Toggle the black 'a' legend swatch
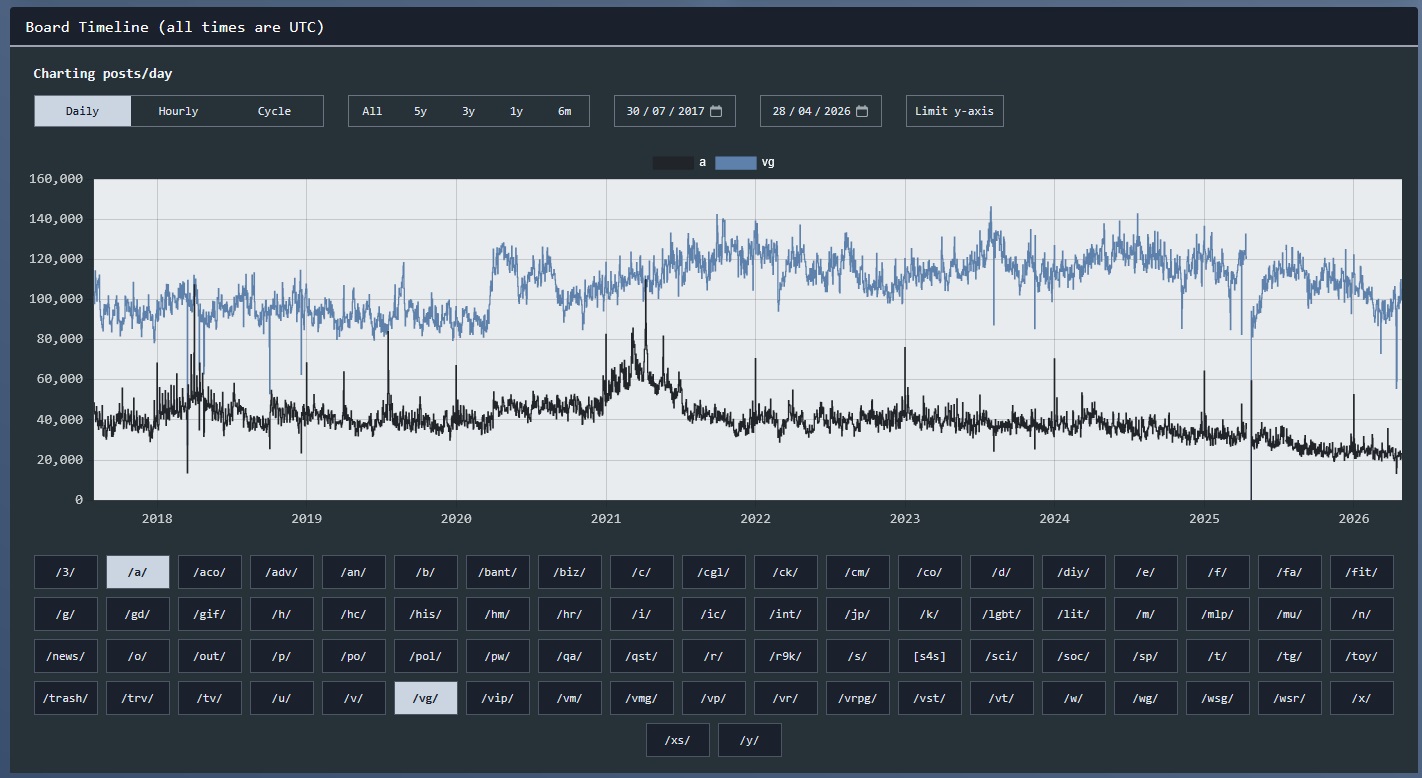The width and height of the screenshot is (1422, 778). click(x=673, y=162)
